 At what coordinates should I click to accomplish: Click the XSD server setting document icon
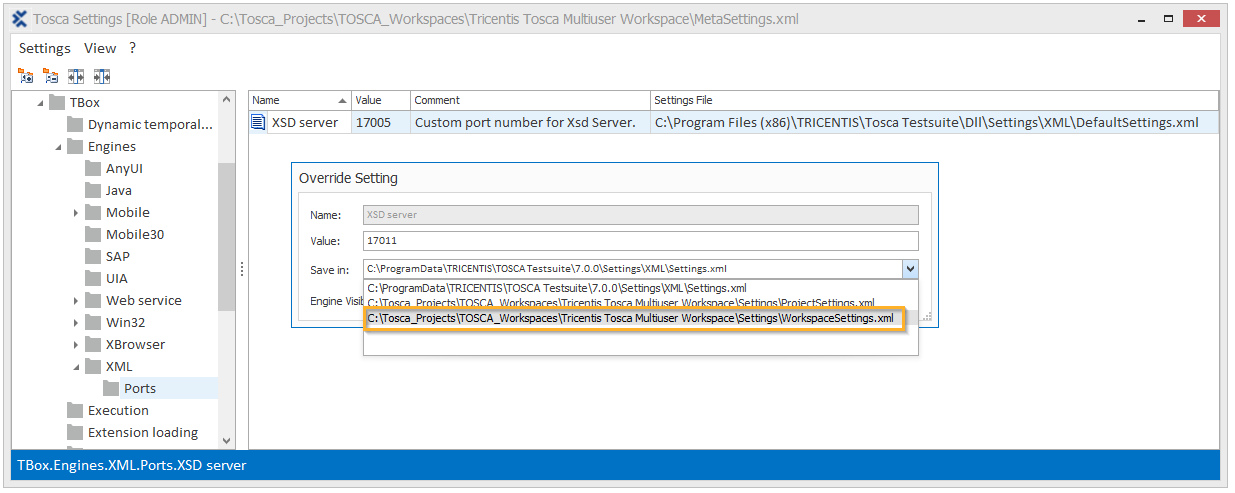258,122
